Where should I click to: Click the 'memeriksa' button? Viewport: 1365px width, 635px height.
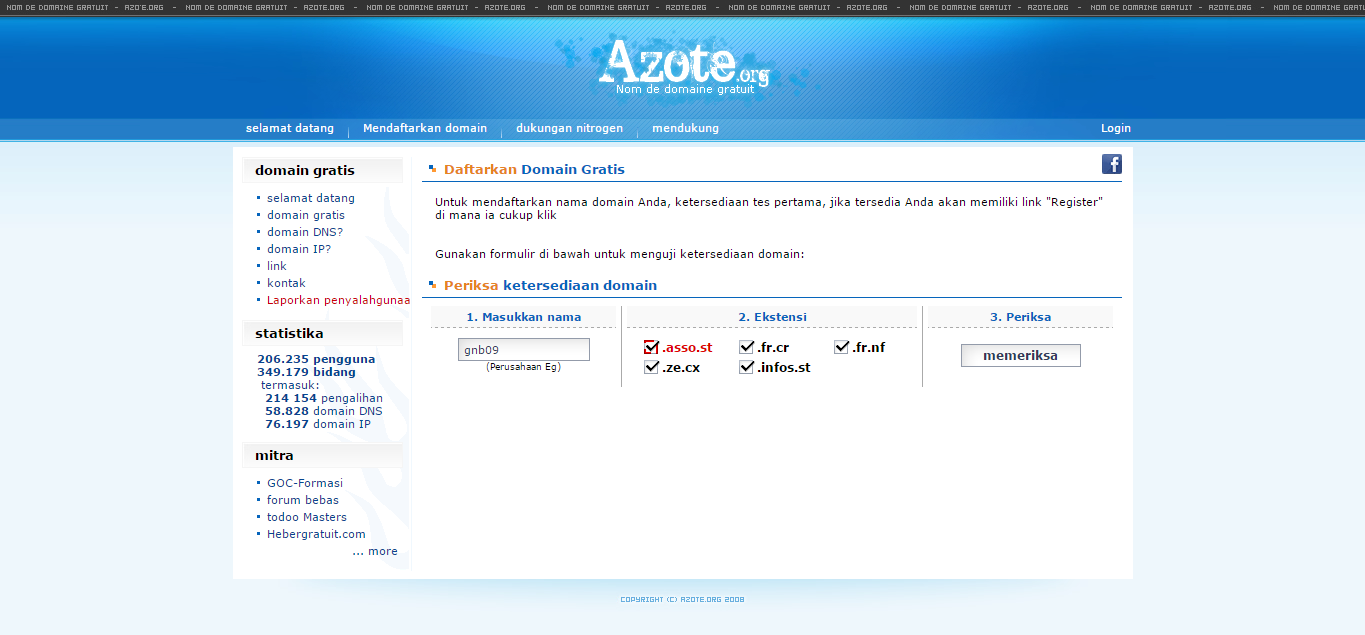click(x=1021, y=355)
